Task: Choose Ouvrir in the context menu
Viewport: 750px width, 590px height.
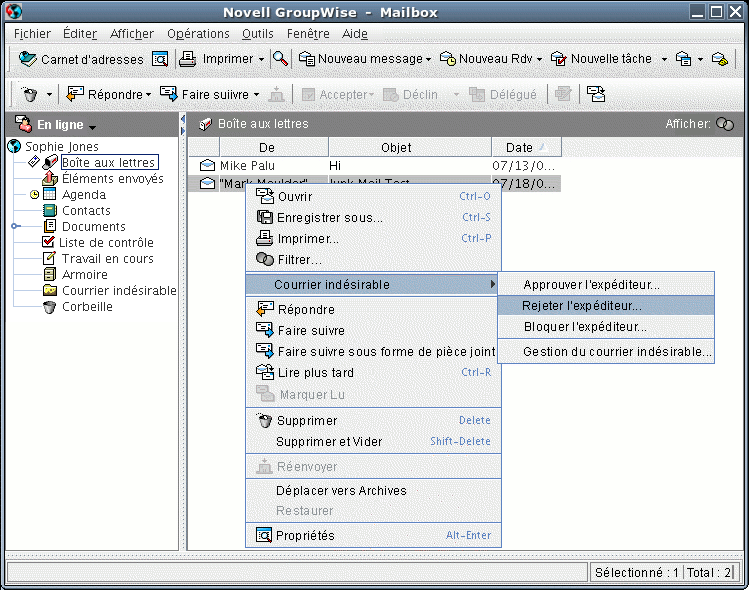Action: click(x=373, y=196)
